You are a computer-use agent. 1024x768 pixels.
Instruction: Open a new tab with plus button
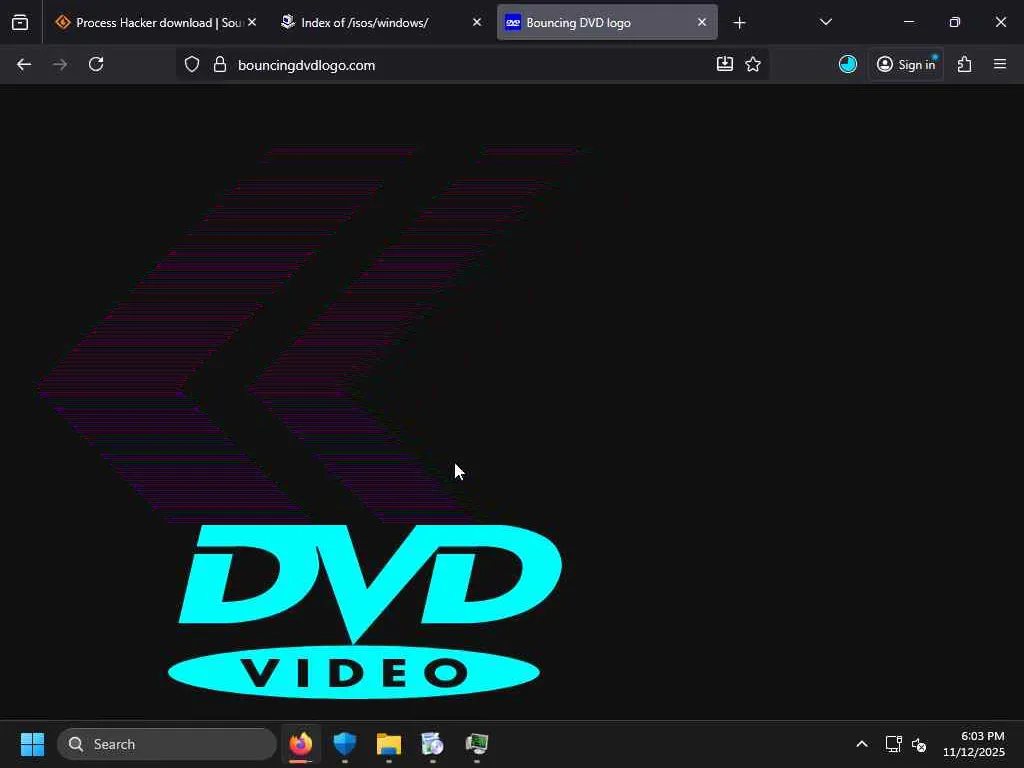pos(739,23)
